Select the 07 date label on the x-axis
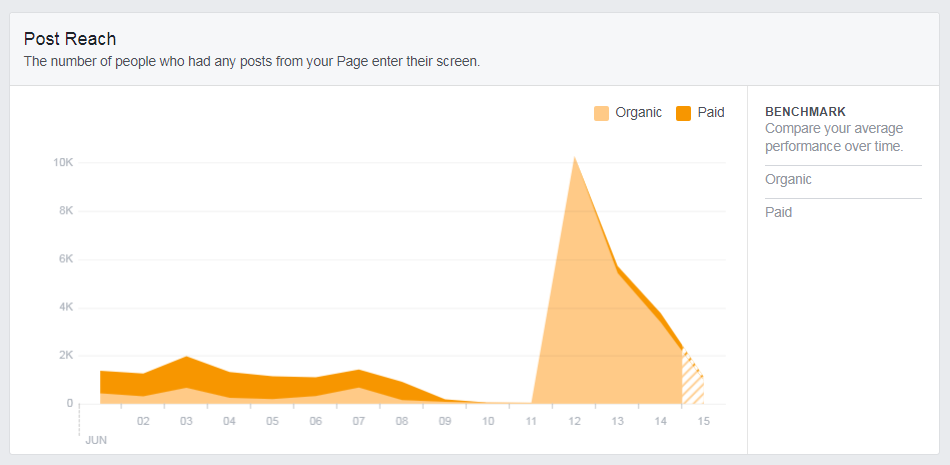 (359, 422)
